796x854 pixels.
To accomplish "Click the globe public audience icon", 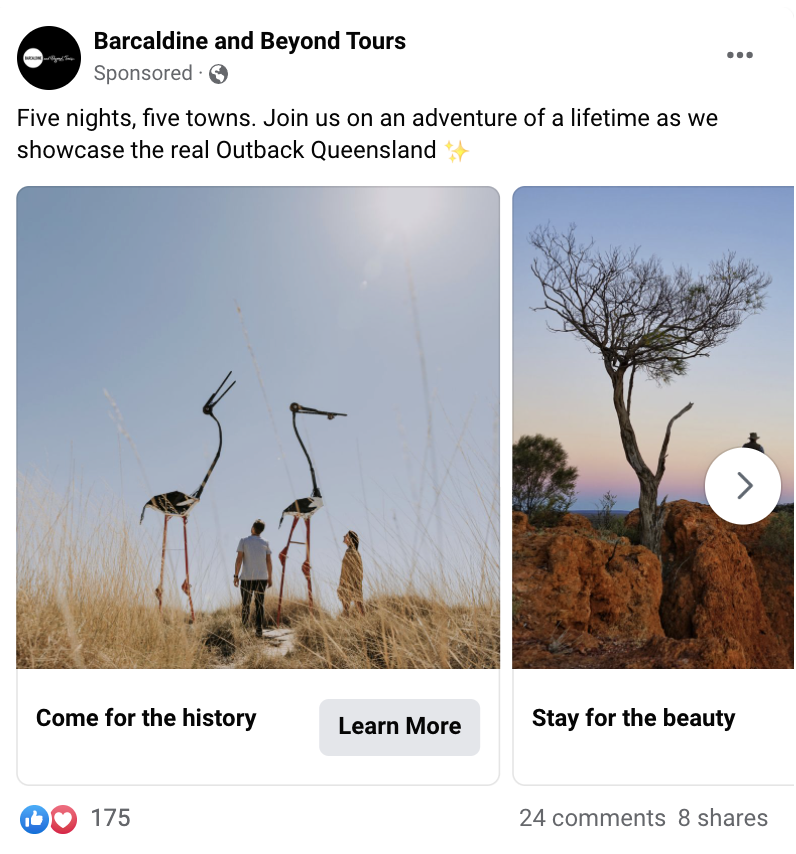I will [218, 74].
